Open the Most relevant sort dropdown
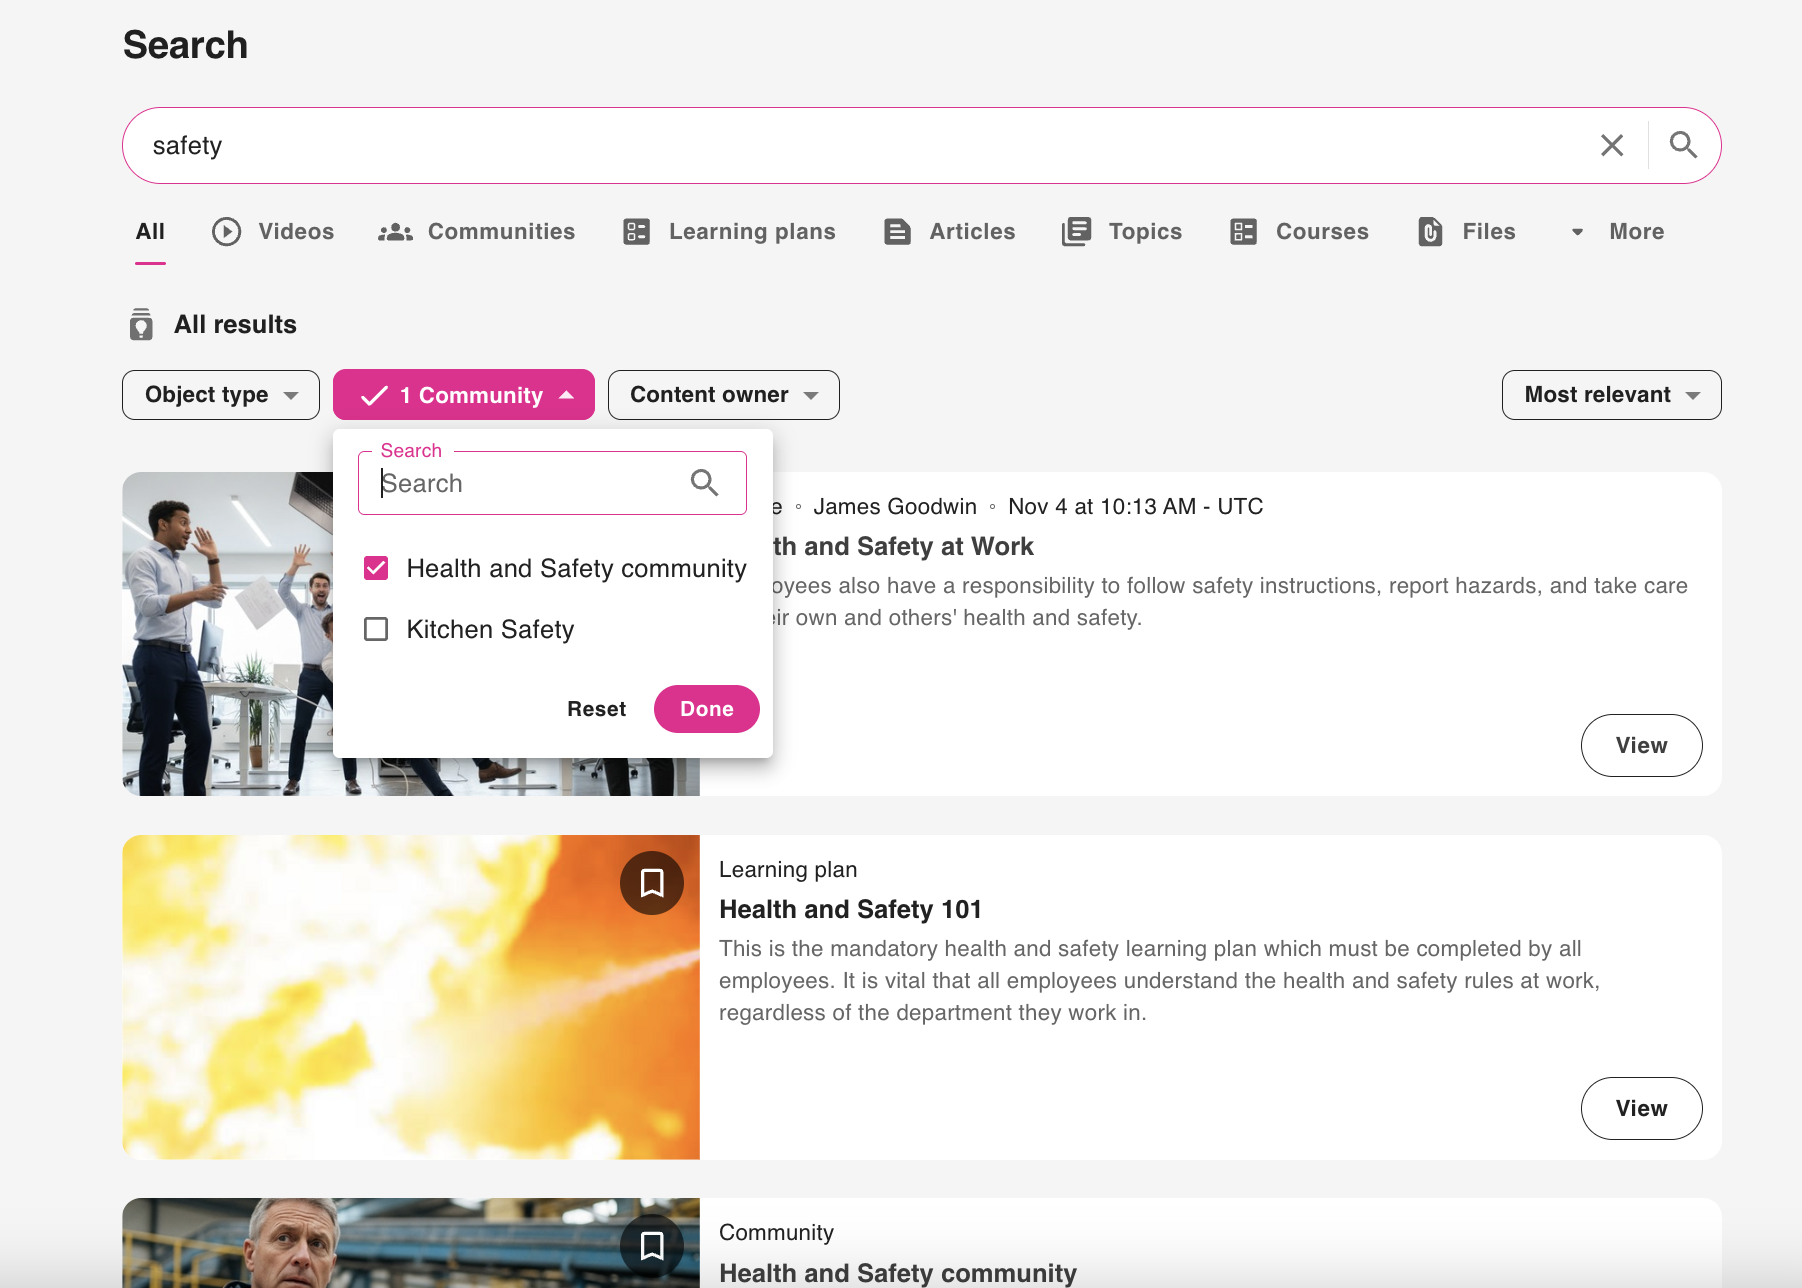 pyautogui.click(x=1610, y=395)
